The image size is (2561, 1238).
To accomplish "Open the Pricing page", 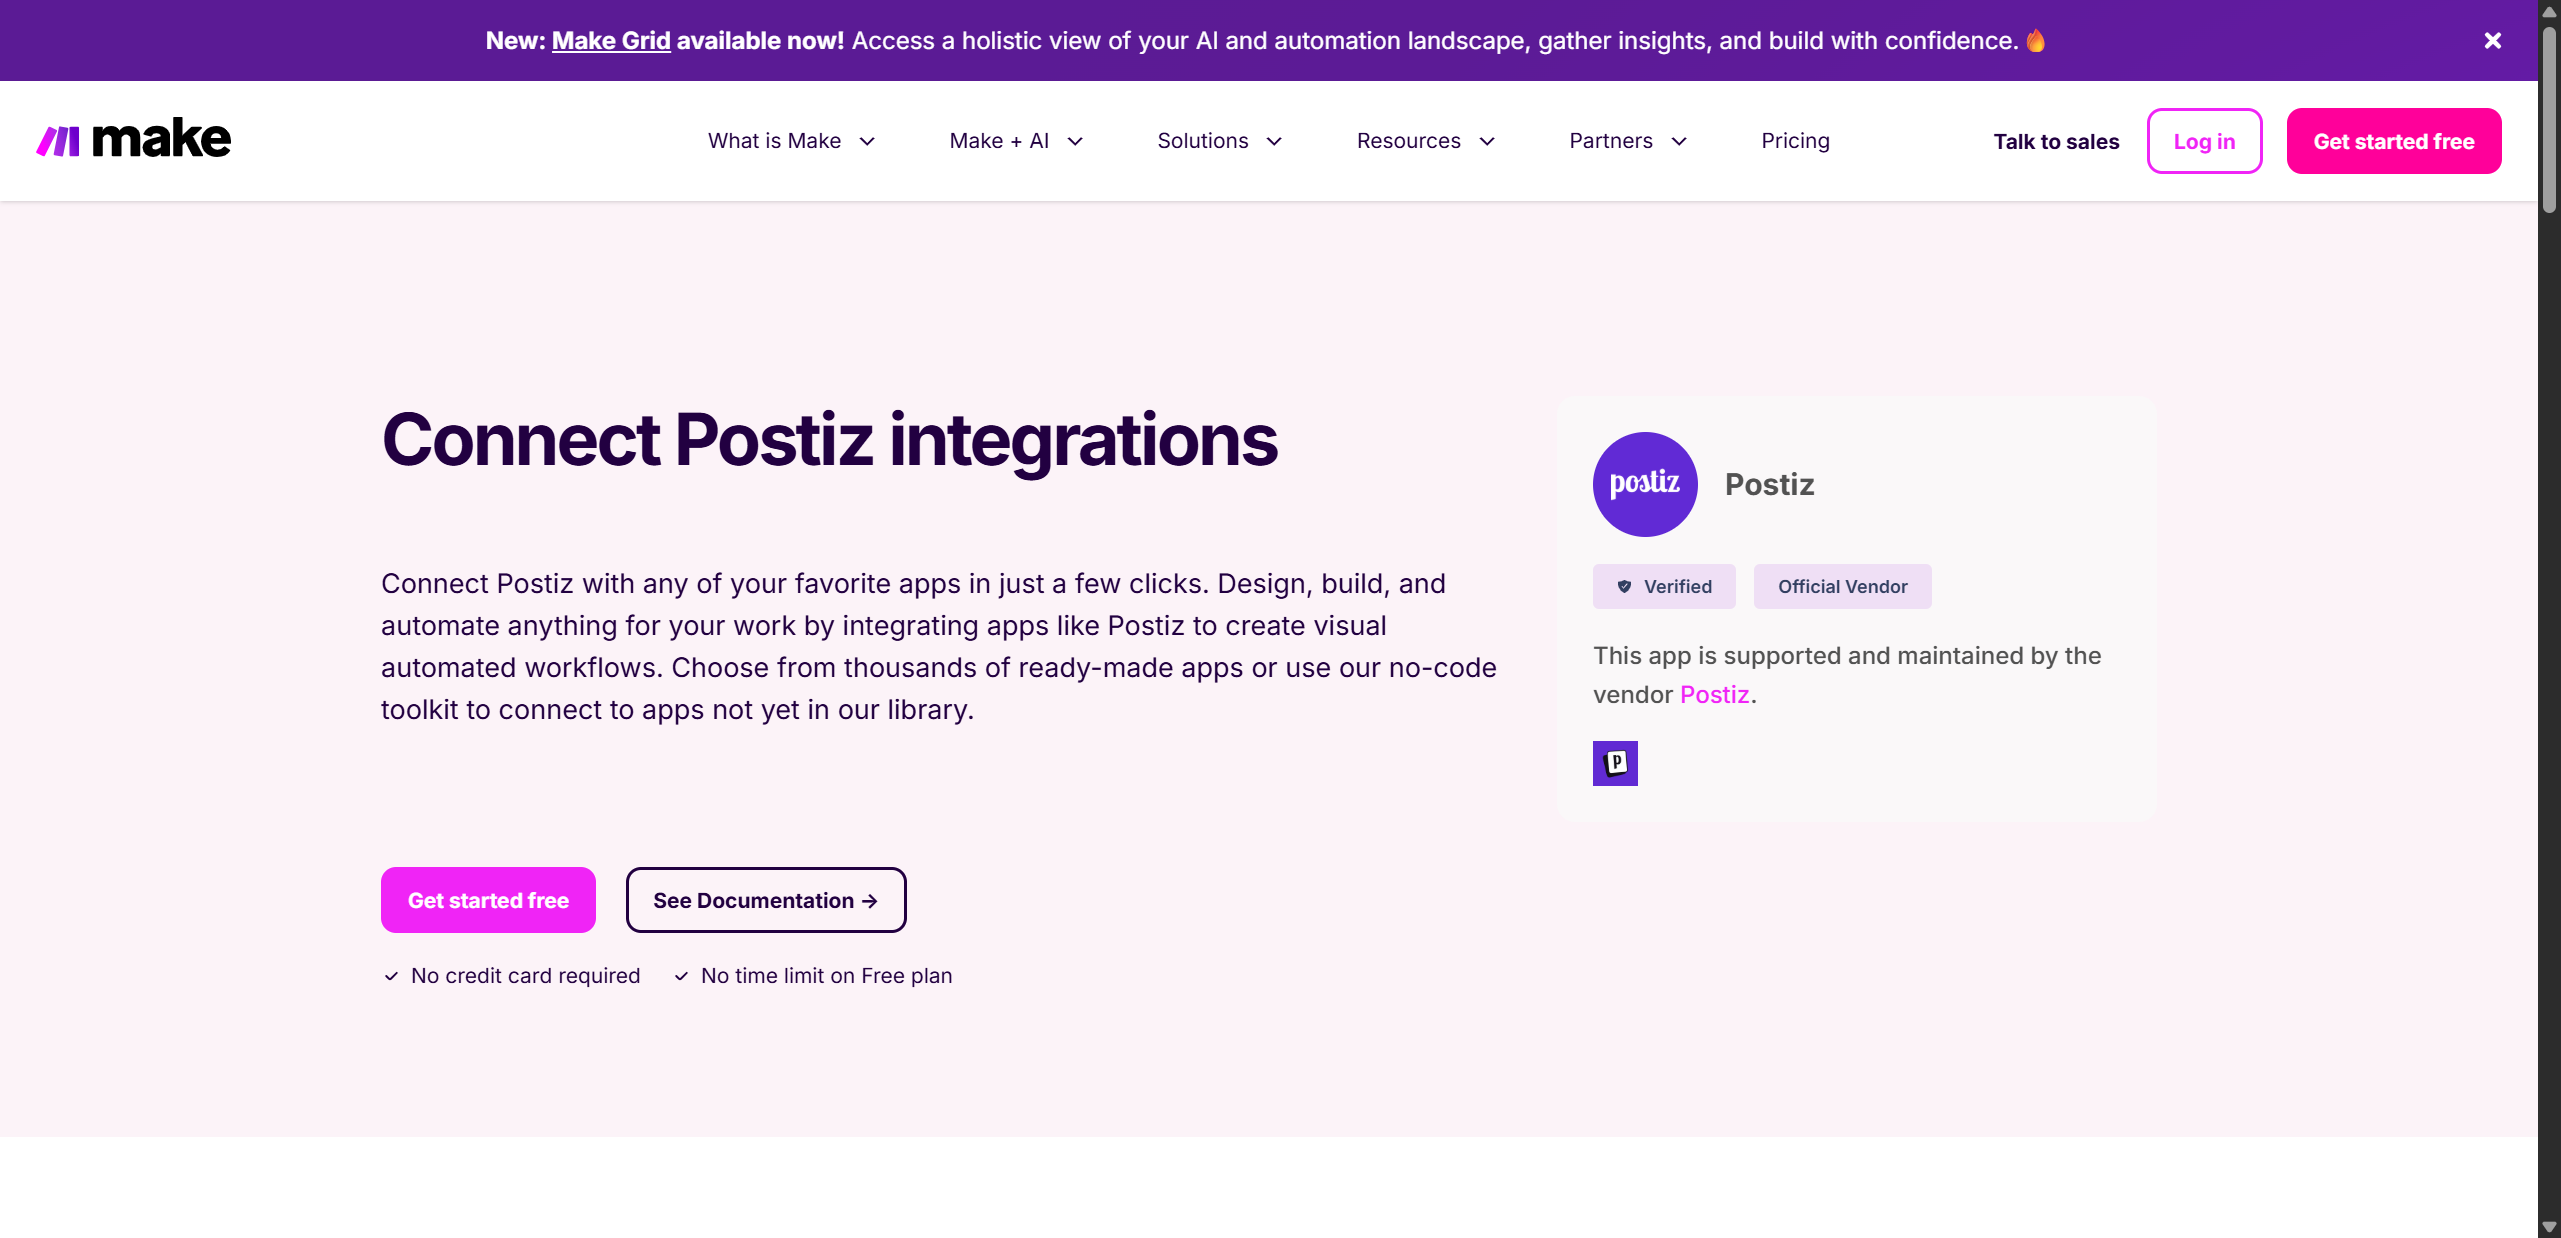I will (x=1795, y=141).
